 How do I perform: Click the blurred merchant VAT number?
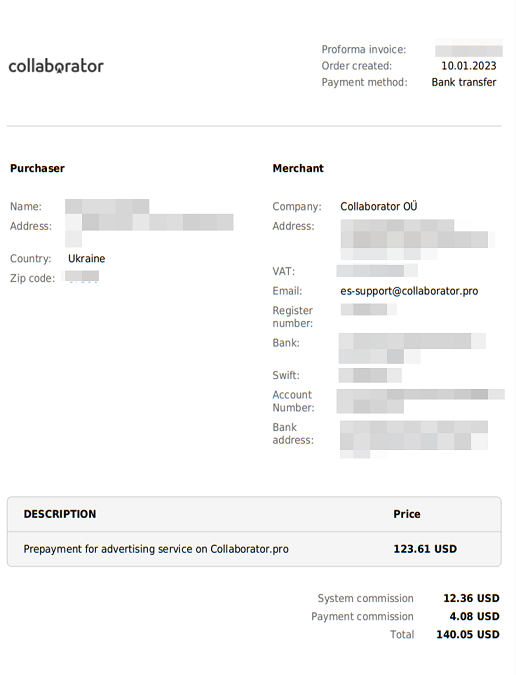pyautogui.click(x=377, y=271)
